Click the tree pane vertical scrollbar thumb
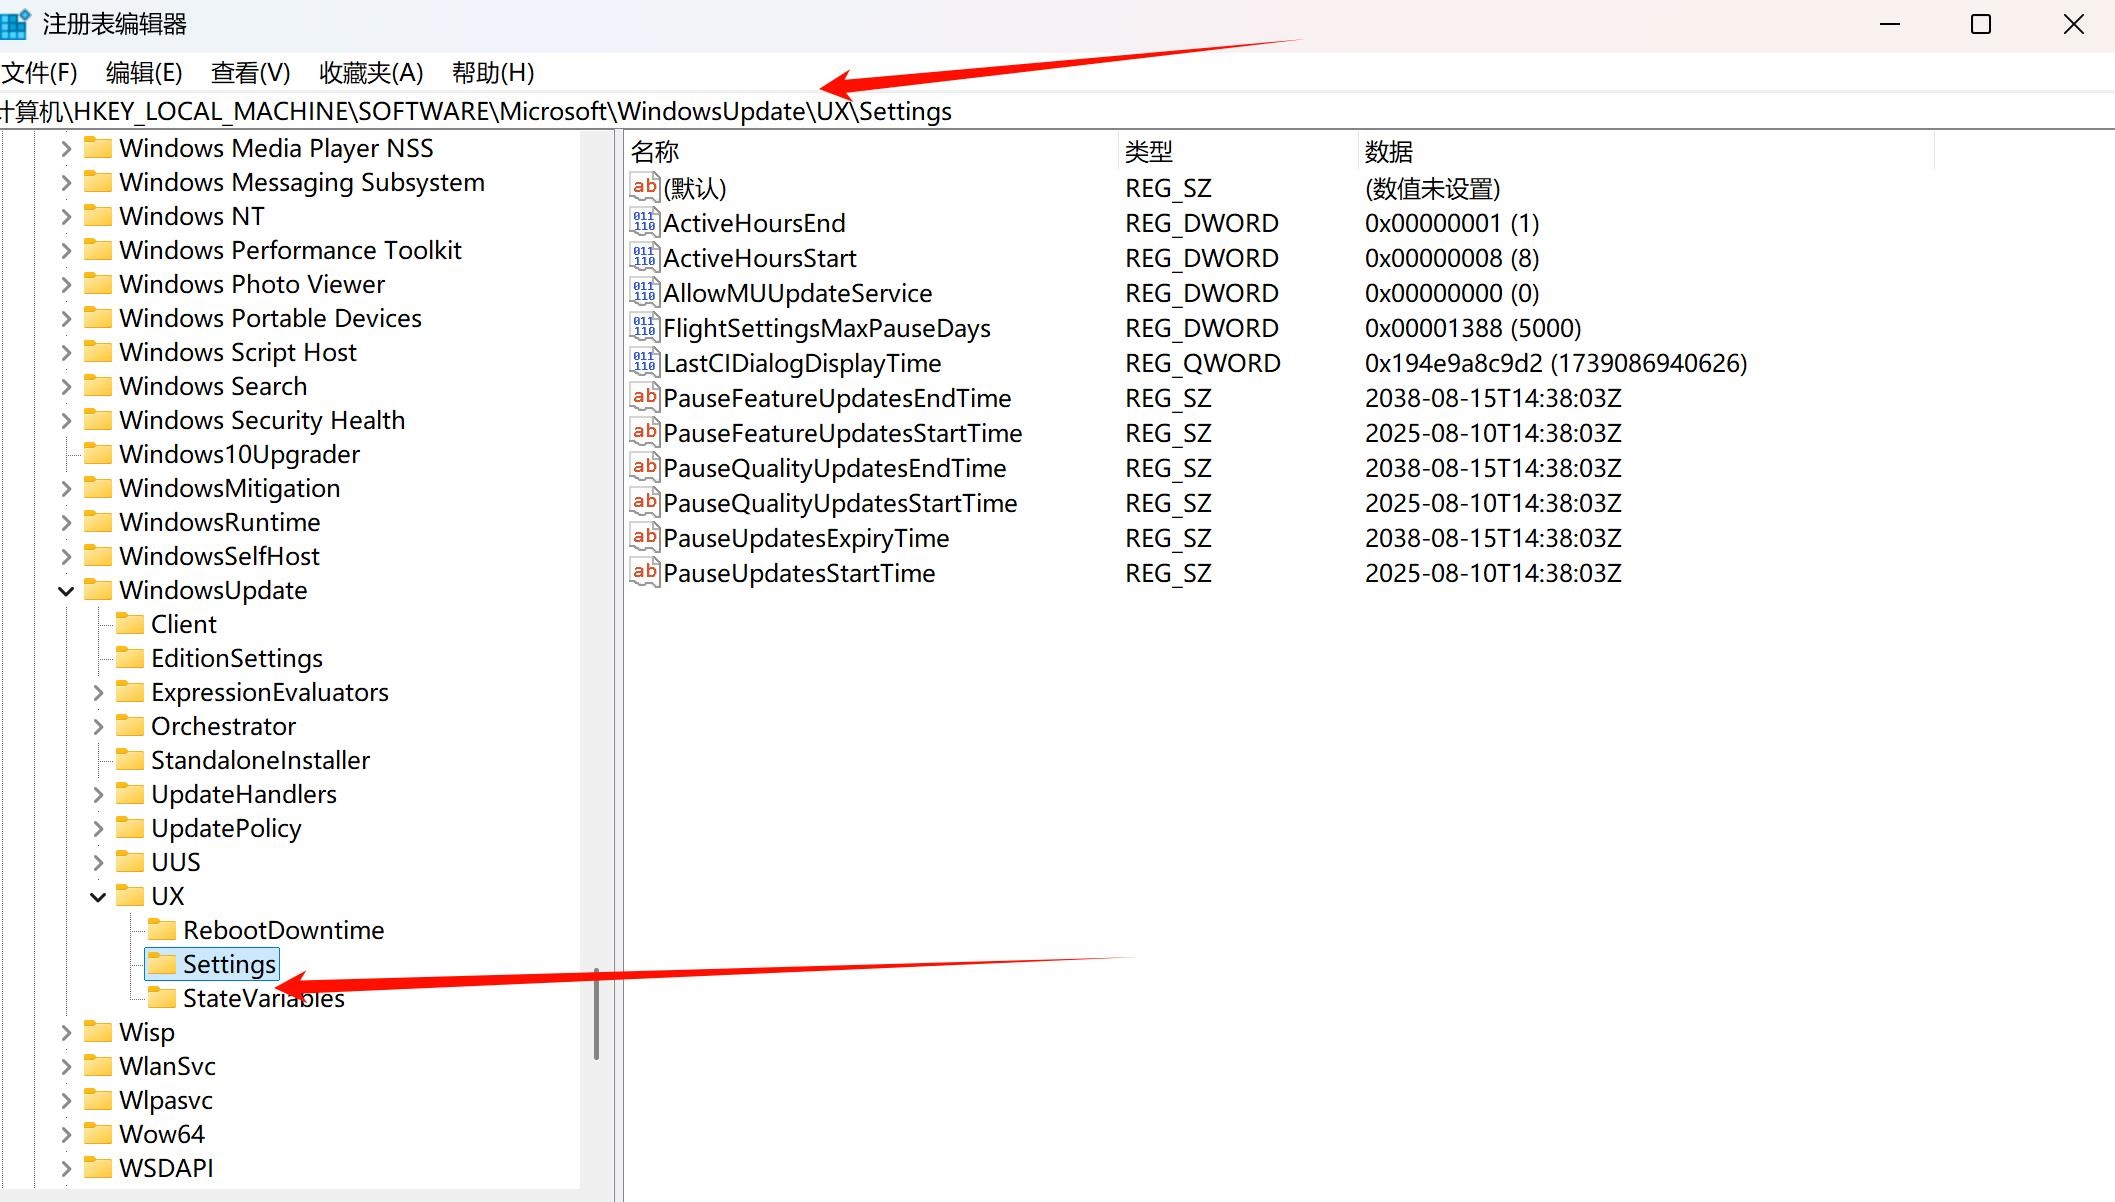This screenshot has height=1202, width=2115. click(x=596, y=1012)
